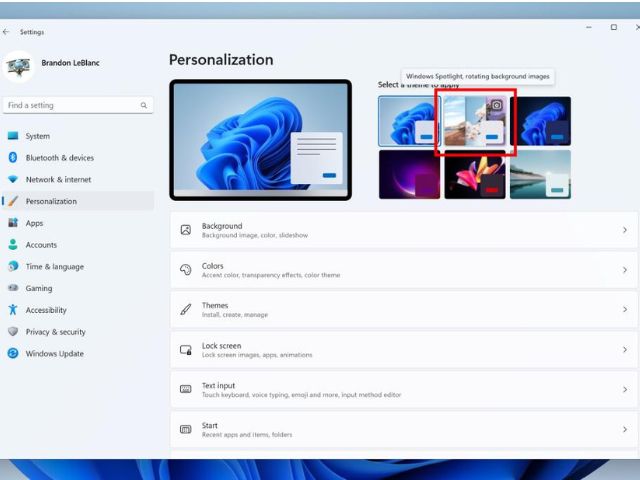Expand the Background settings chevron
Screen dimensions: 640x480
625,230
